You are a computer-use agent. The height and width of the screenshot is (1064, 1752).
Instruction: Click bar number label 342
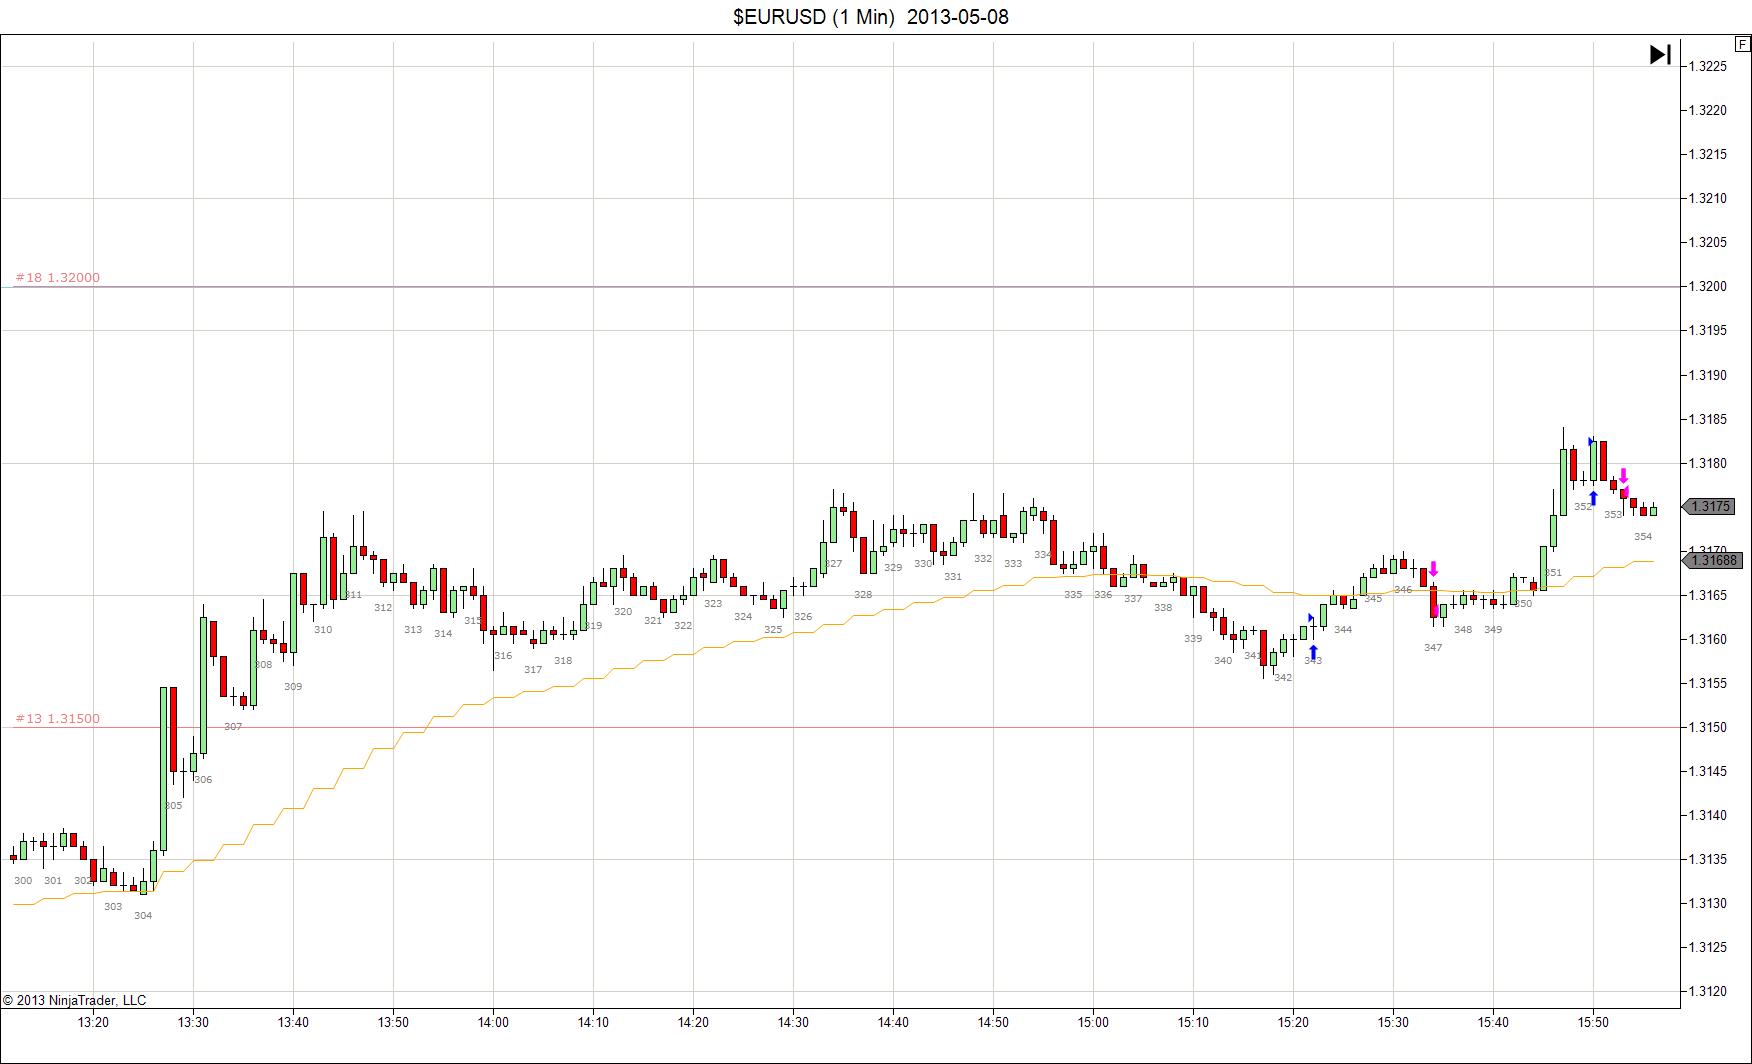[1283, 678]
